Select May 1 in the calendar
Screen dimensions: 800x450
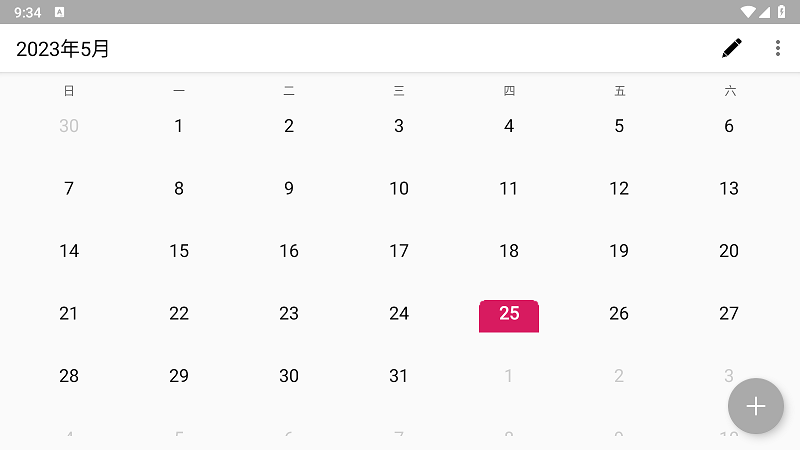179,126
